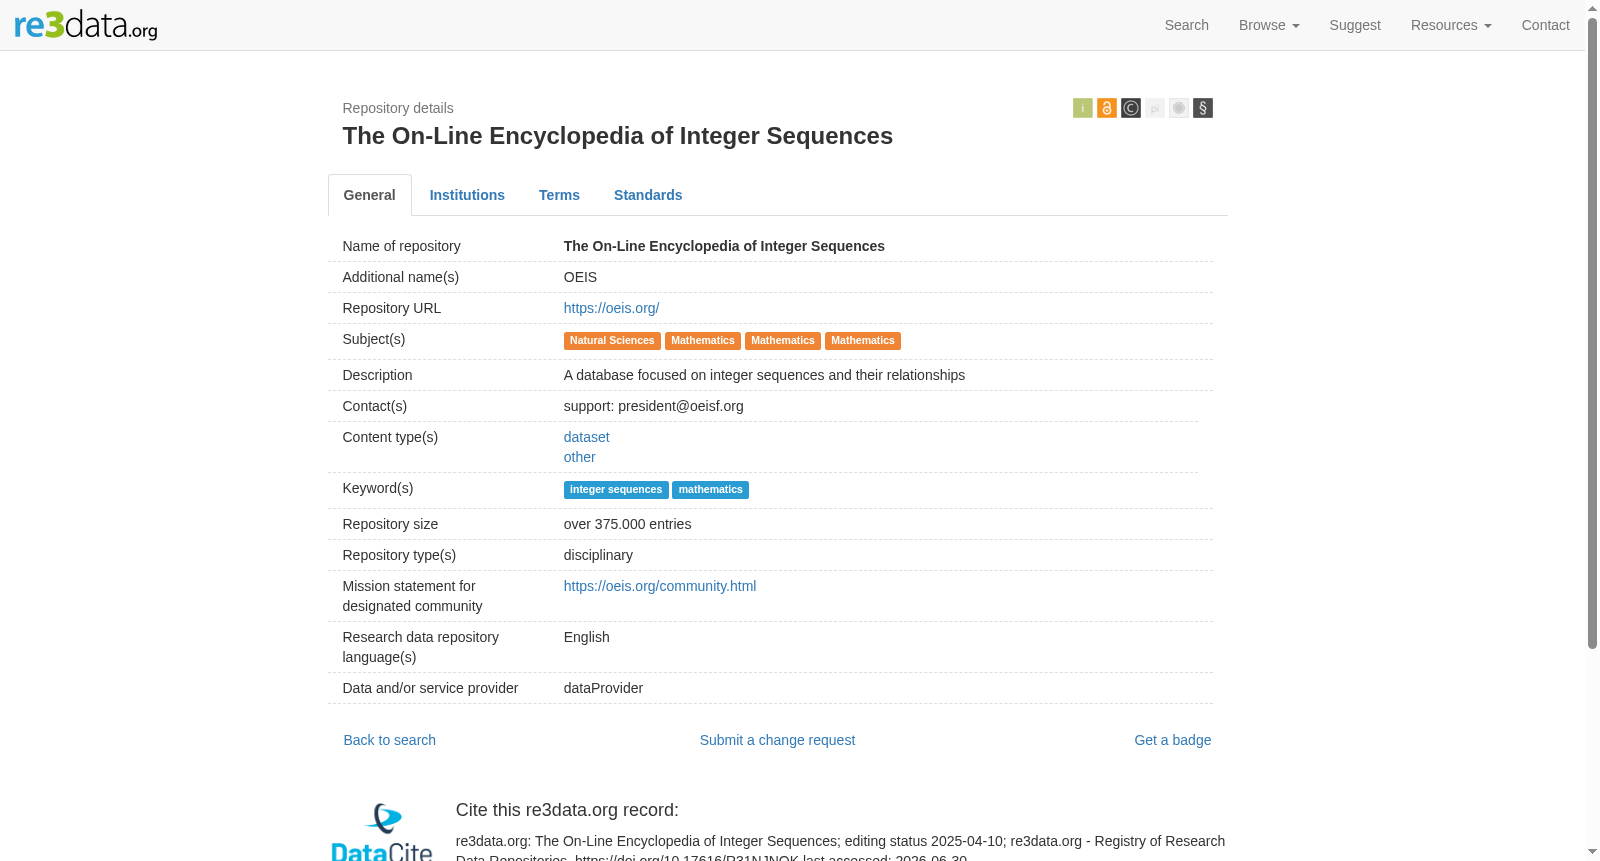Click the second Mathematics subject tag
Screen dimensions: 1600x861
[x=783, y=341]
